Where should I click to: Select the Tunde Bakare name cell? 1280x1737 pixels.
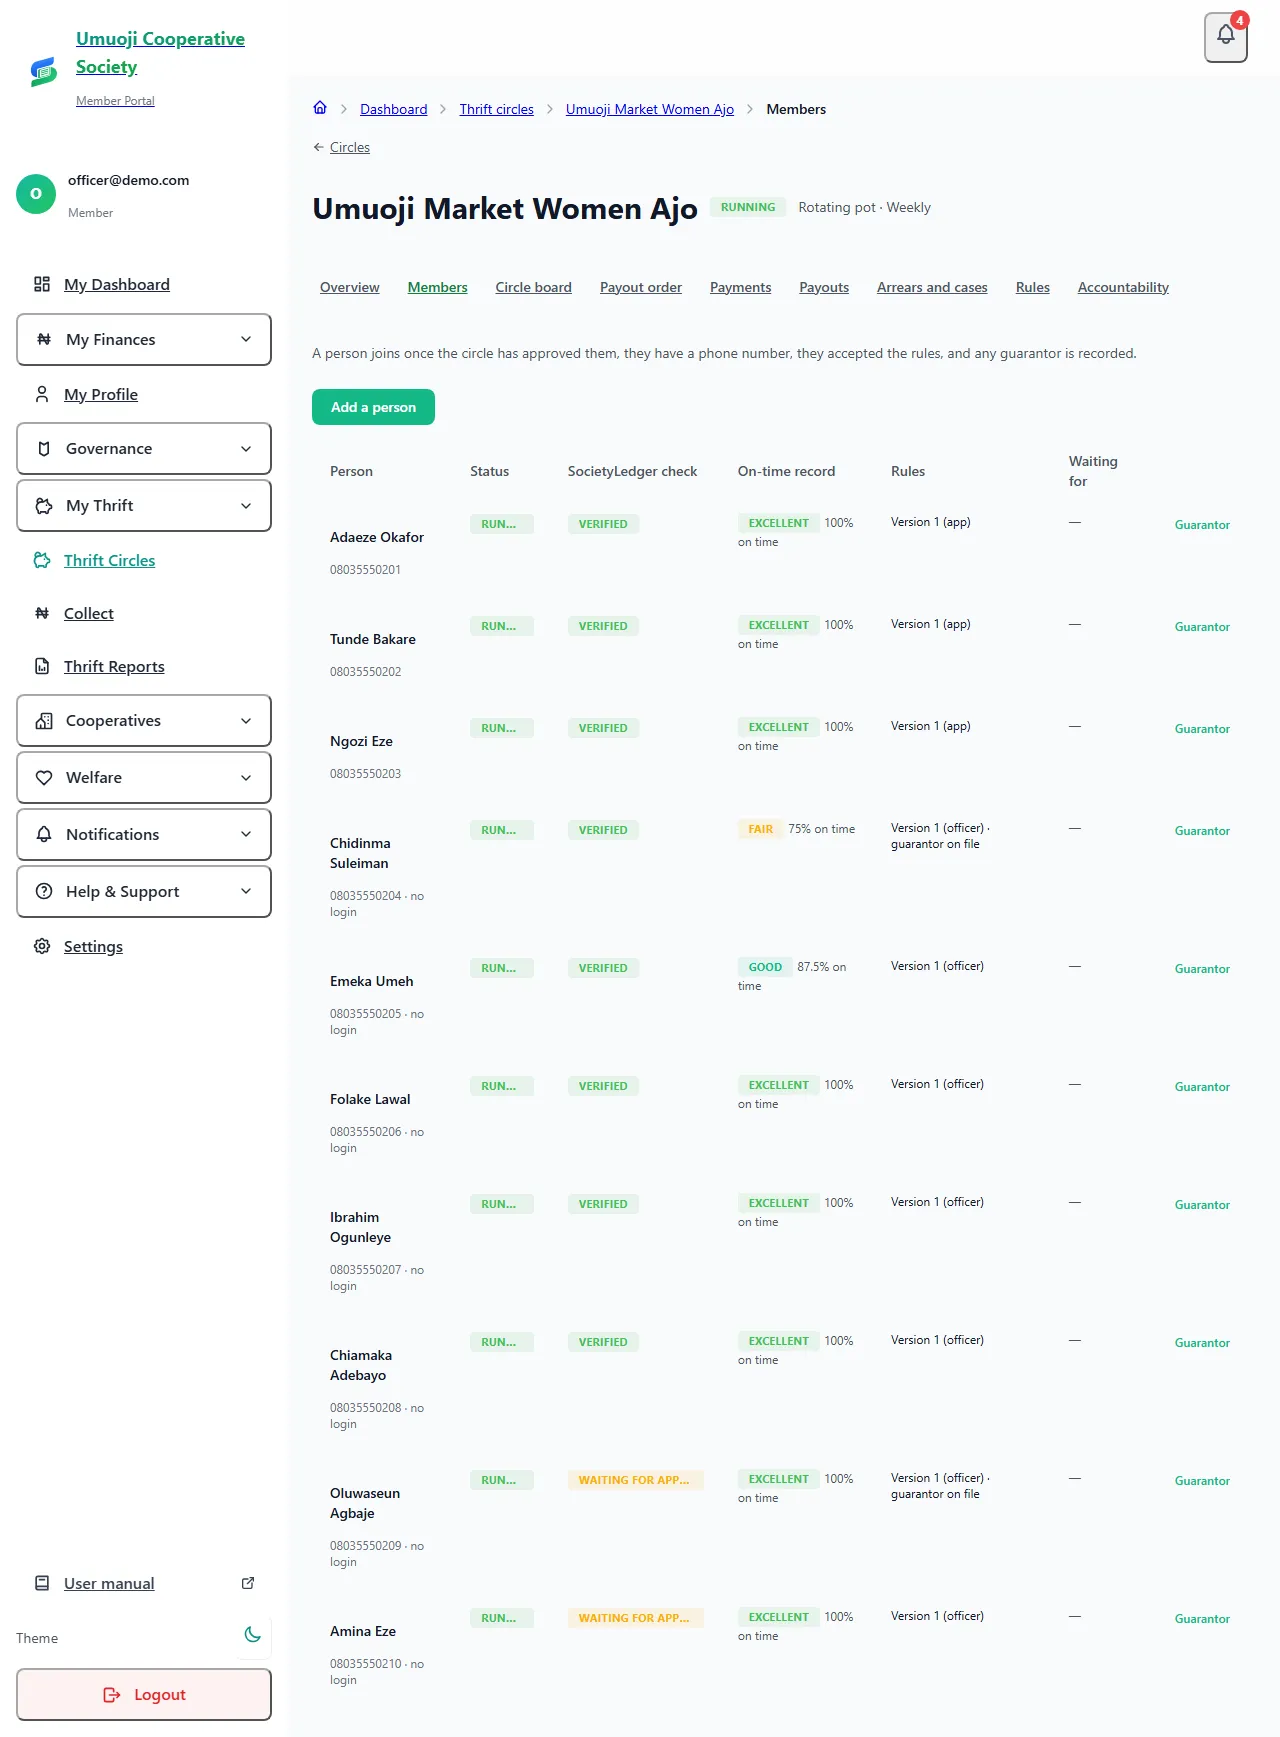pos(373,639)
